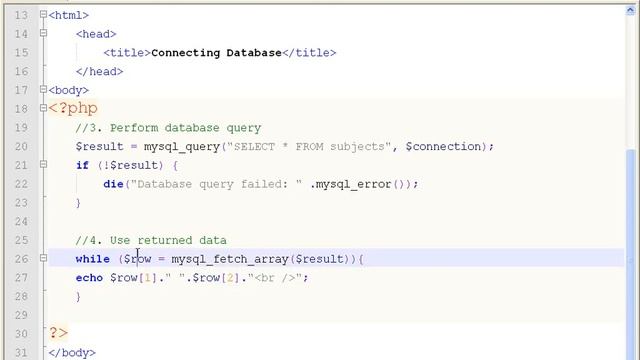Place cursor in Connecting Database title text

(216, 53)
